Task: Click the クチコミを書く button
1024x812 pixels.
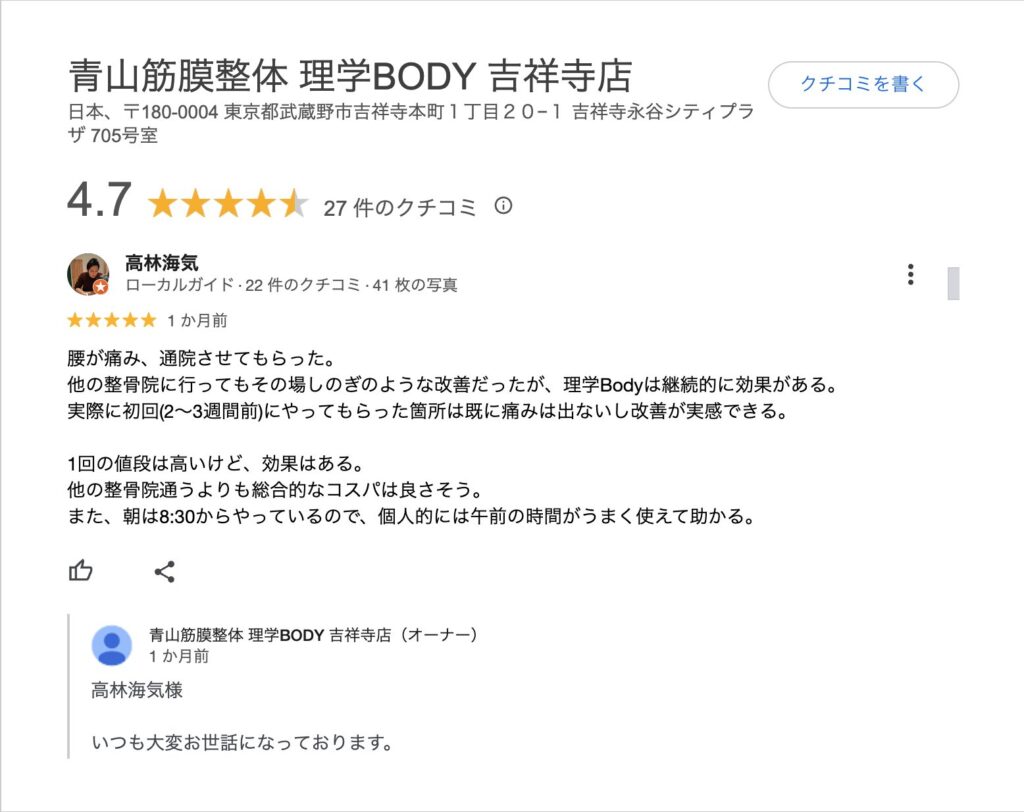Action: 863,84
